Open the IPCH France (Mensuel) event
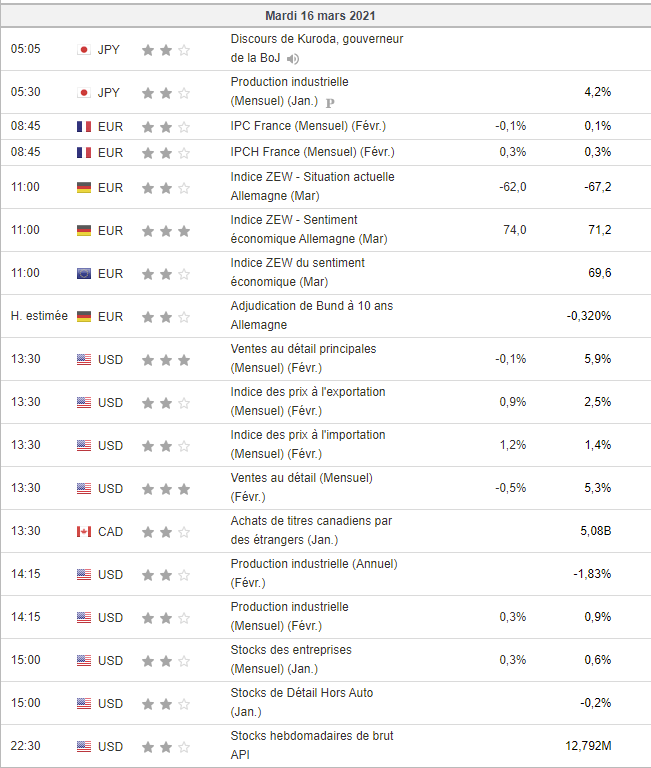 (312, 152)
